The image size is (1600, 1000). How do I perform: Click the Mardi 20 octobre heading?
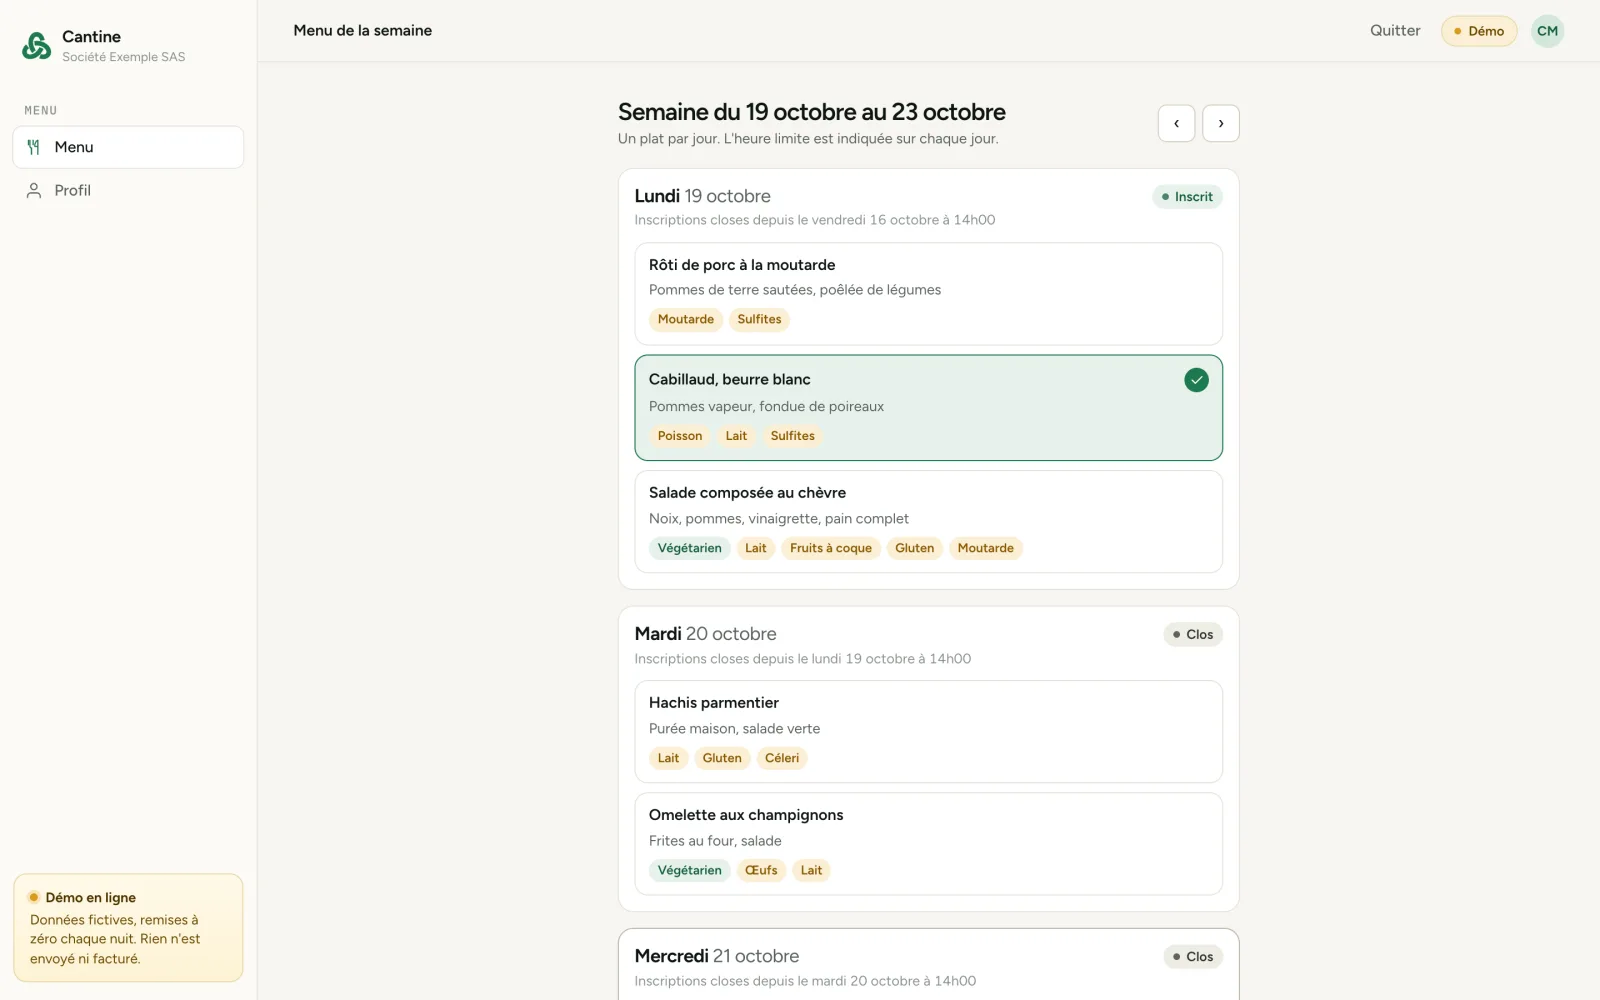(706, 634)
